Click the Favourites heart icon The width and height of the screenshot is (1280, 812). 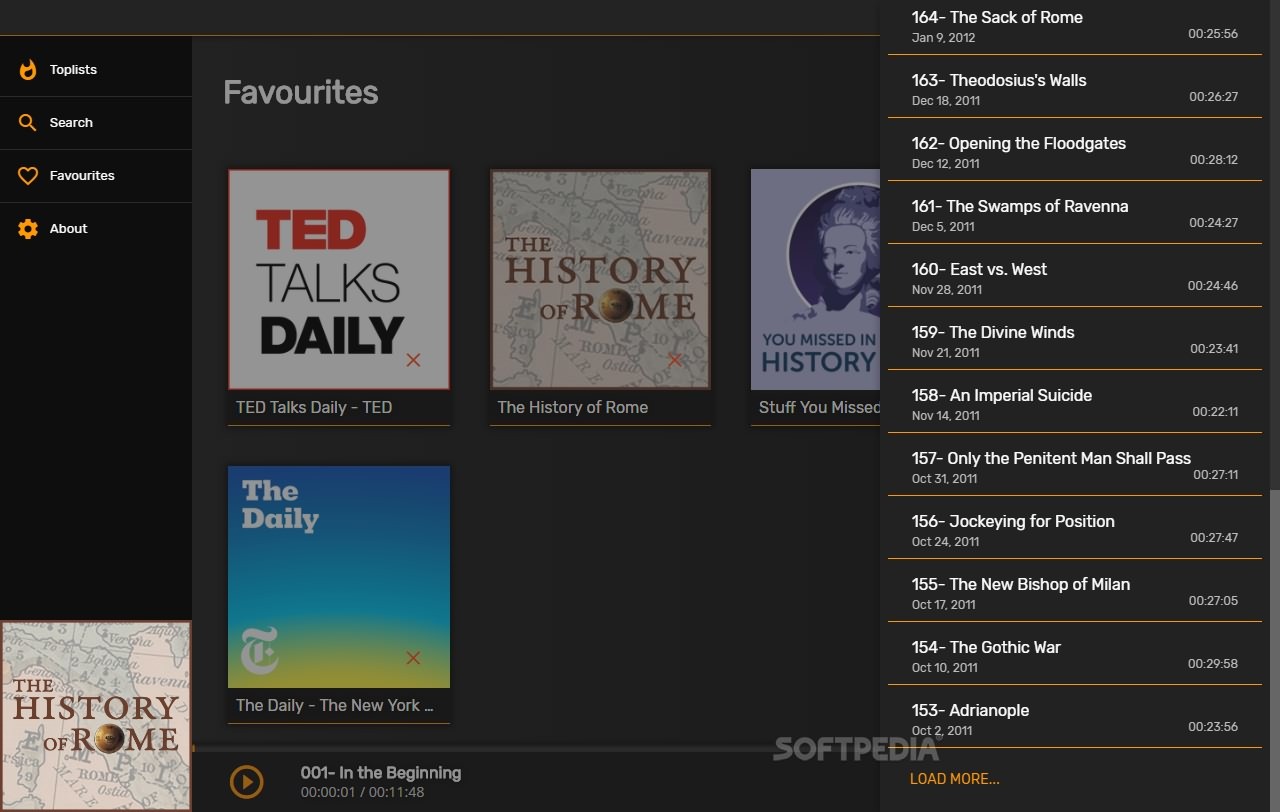[28, 176]
